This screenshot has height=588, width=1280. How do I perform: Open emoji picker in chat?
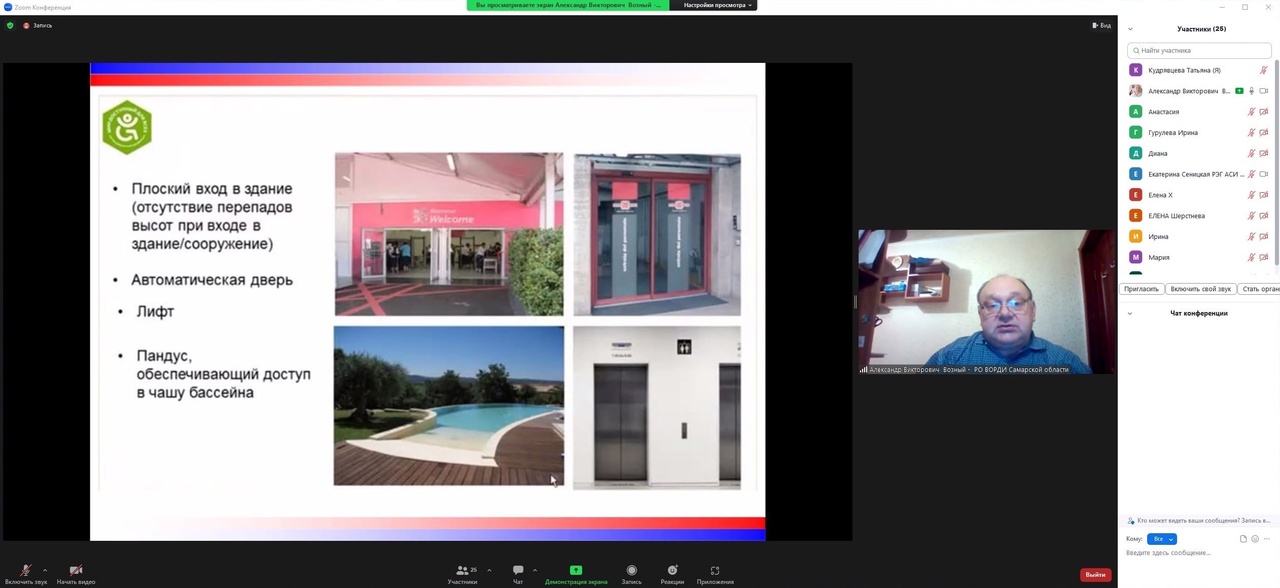coord(1255,539)
